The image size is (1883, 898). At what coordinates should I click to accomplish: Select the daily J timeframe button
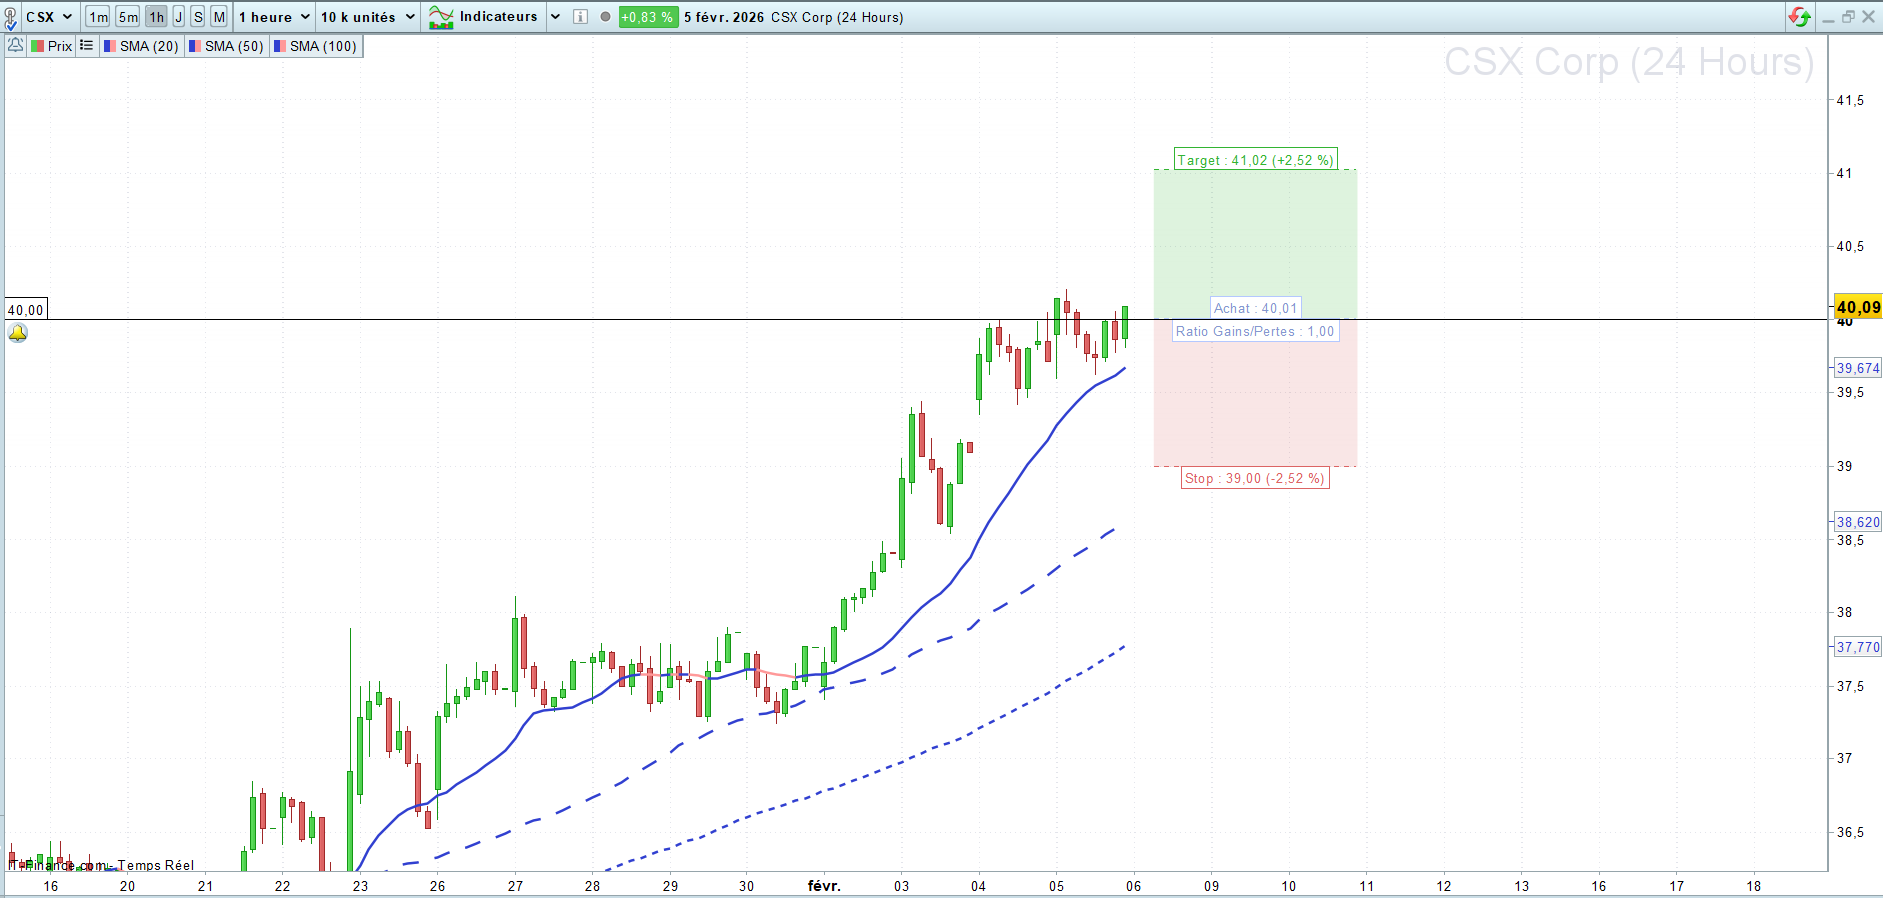(x=179, y=17)
